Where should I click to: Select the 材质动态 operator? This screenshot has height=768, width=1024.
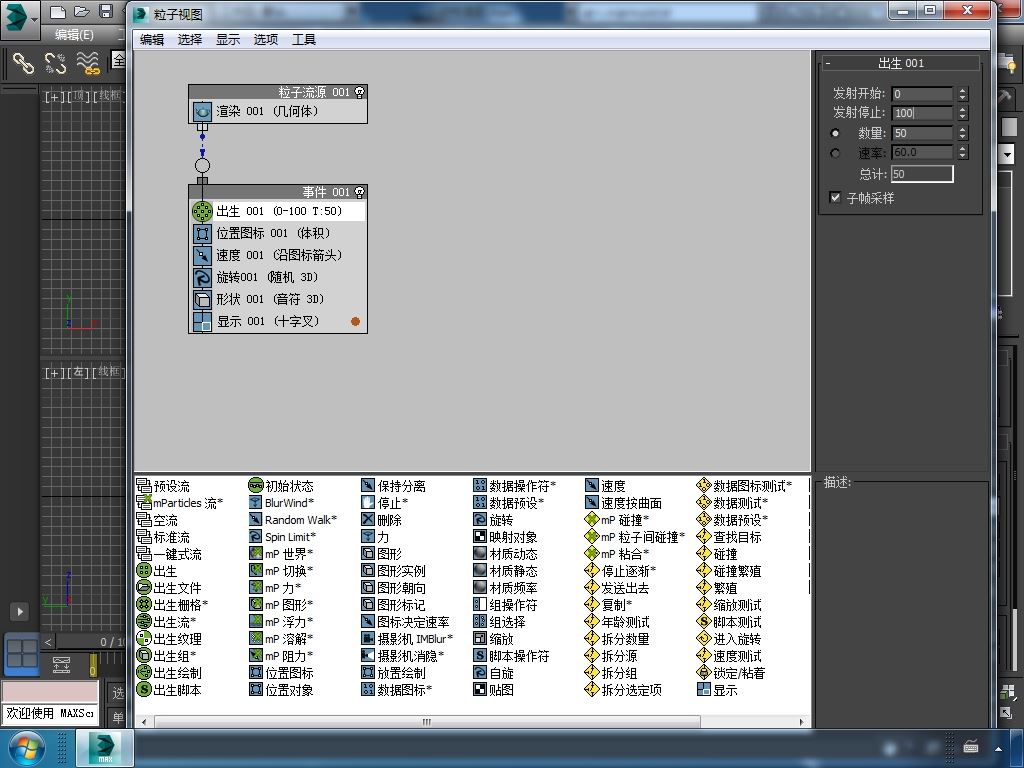pos(505,554)
